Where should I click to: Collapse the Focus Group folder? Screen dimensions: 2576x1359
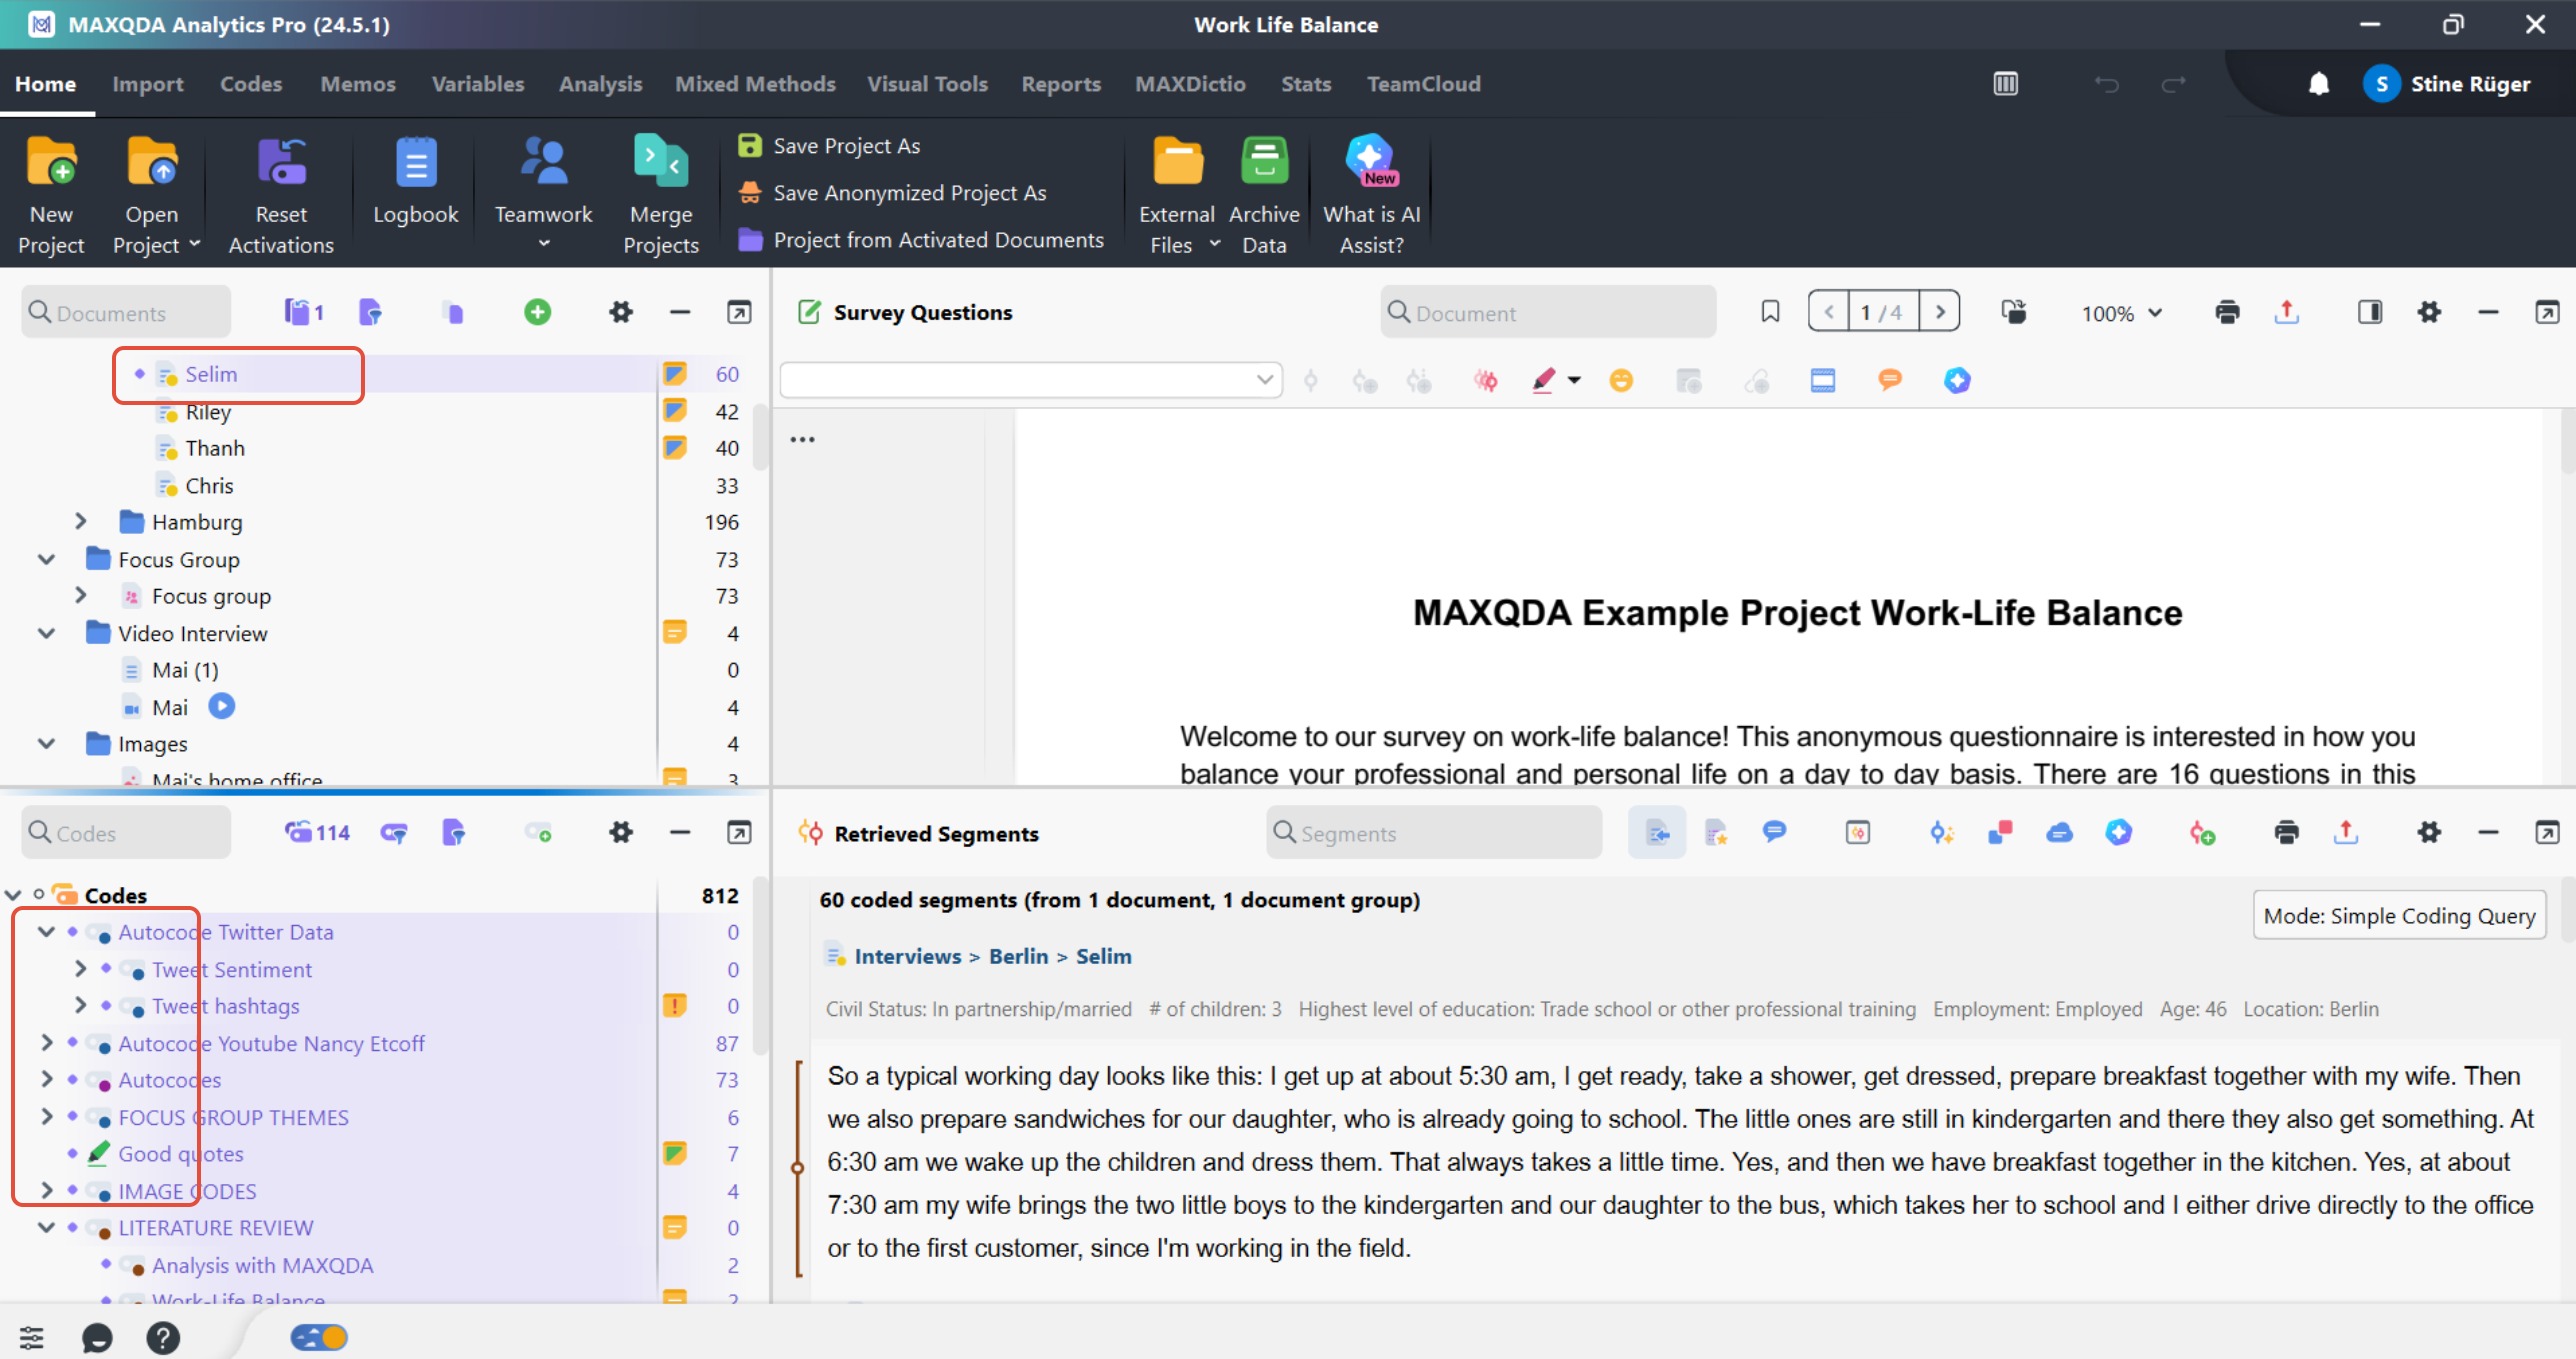46,559
